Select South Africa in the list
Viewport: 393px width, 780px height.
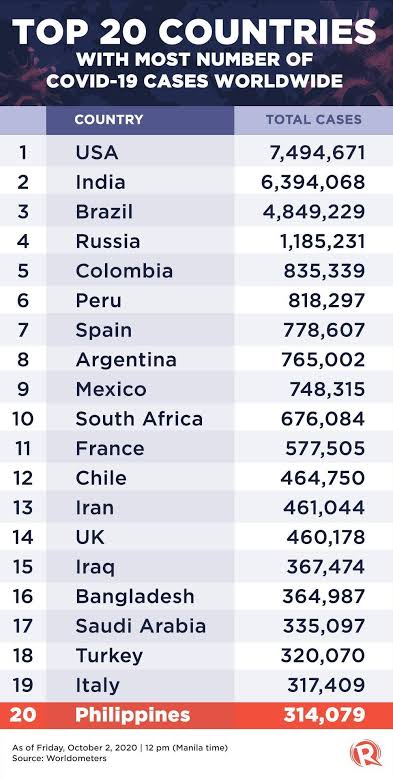(x=139, y=419)
